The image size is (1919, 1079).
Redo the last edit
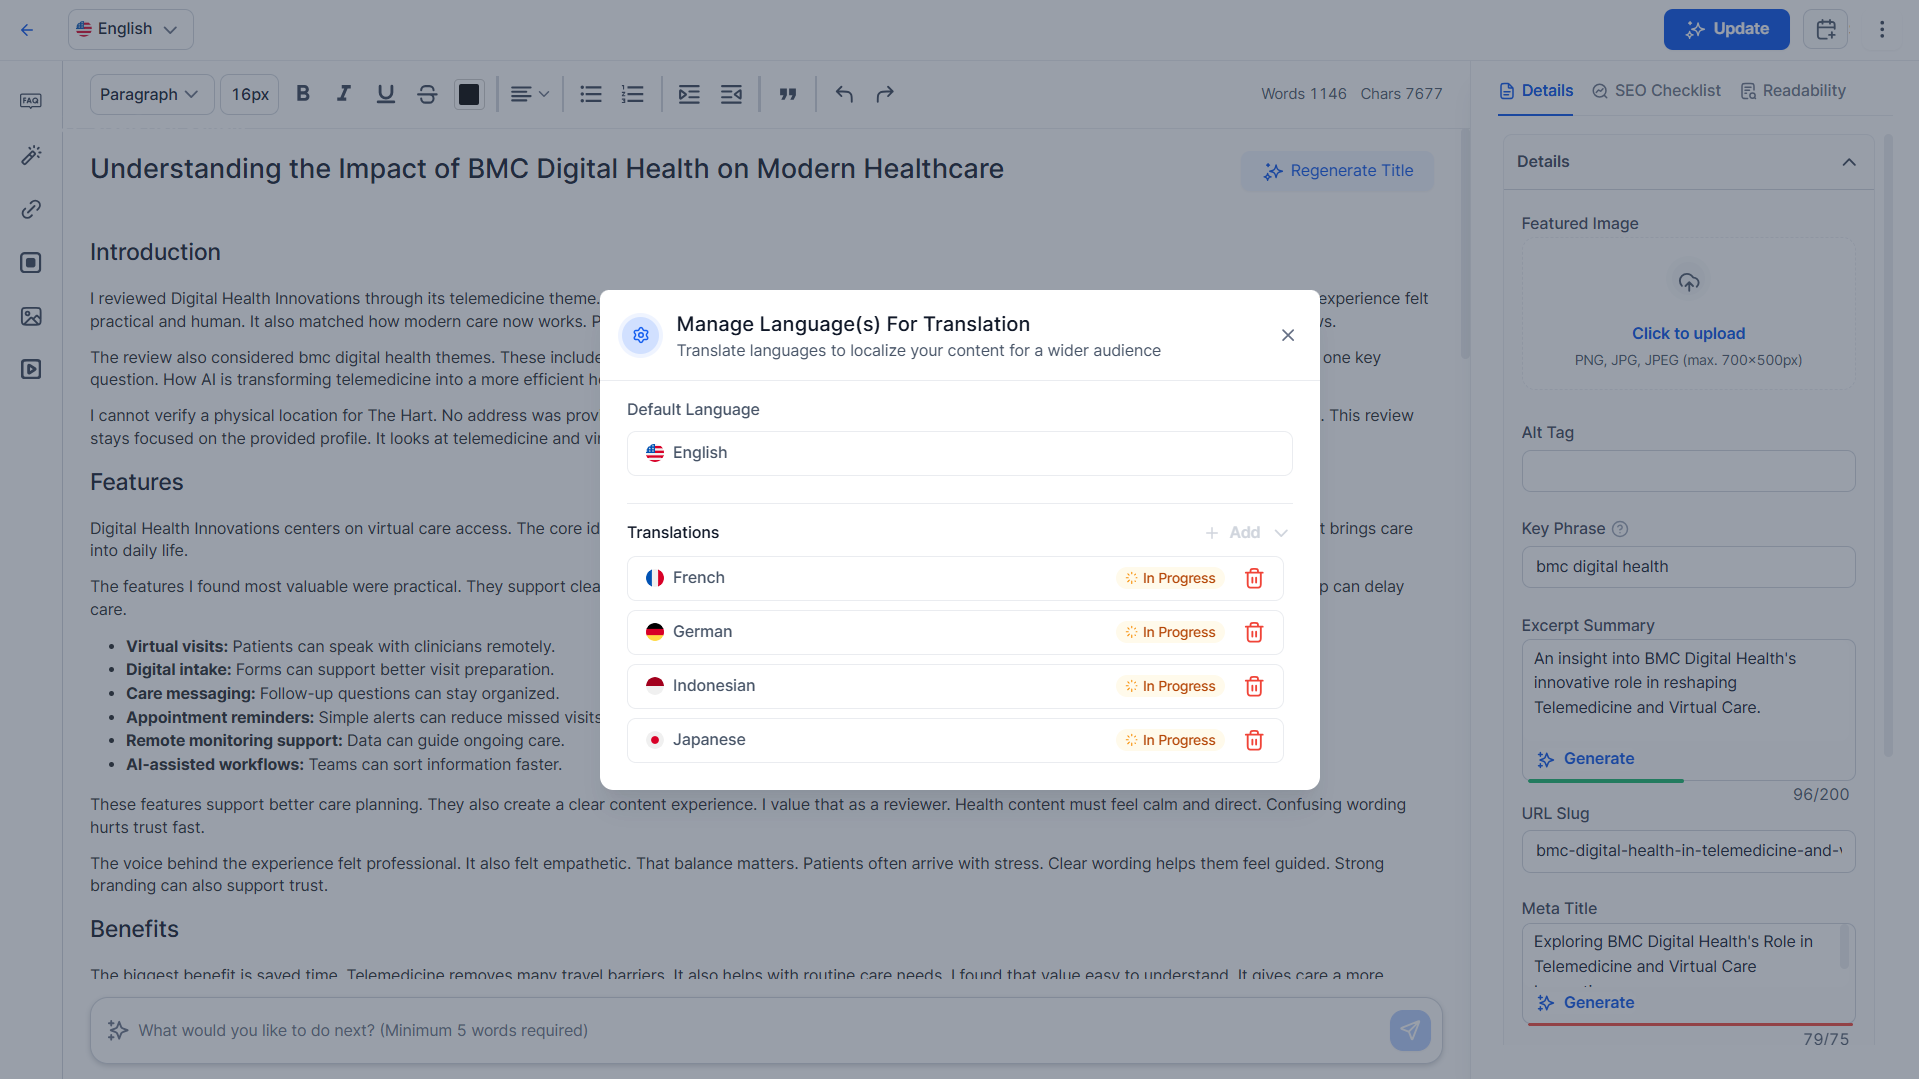click(885, 94)
